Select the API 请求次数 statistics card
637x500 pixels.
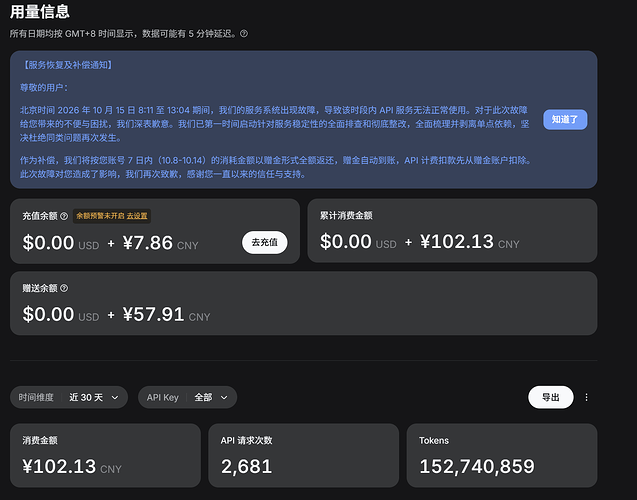[x=303, y=455]
